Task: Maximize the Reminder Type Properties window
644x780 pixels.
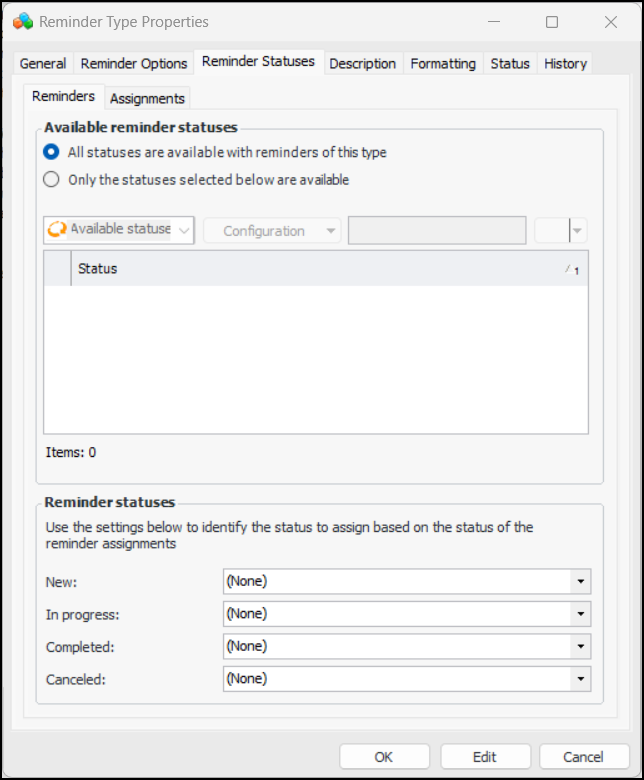Action: (x=552, y=21)
